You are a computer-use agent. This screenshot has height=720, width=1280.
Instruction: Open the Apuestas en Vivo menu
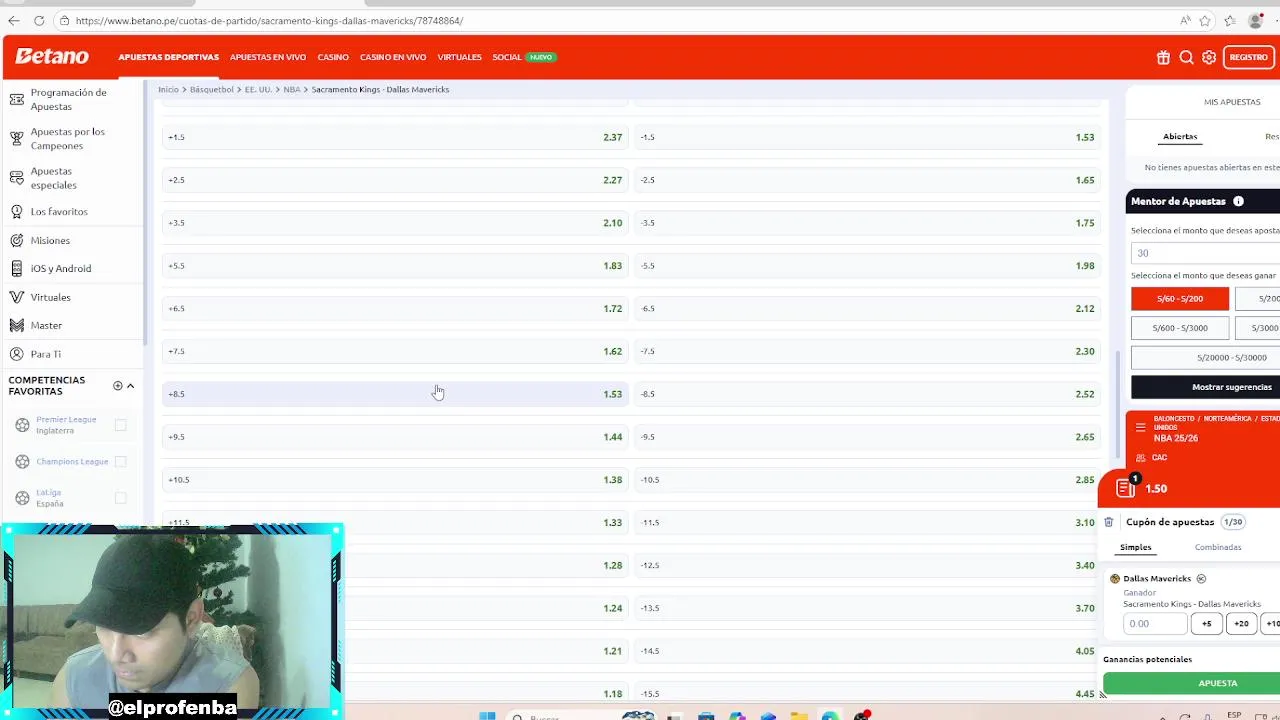[x=268, y=57]
